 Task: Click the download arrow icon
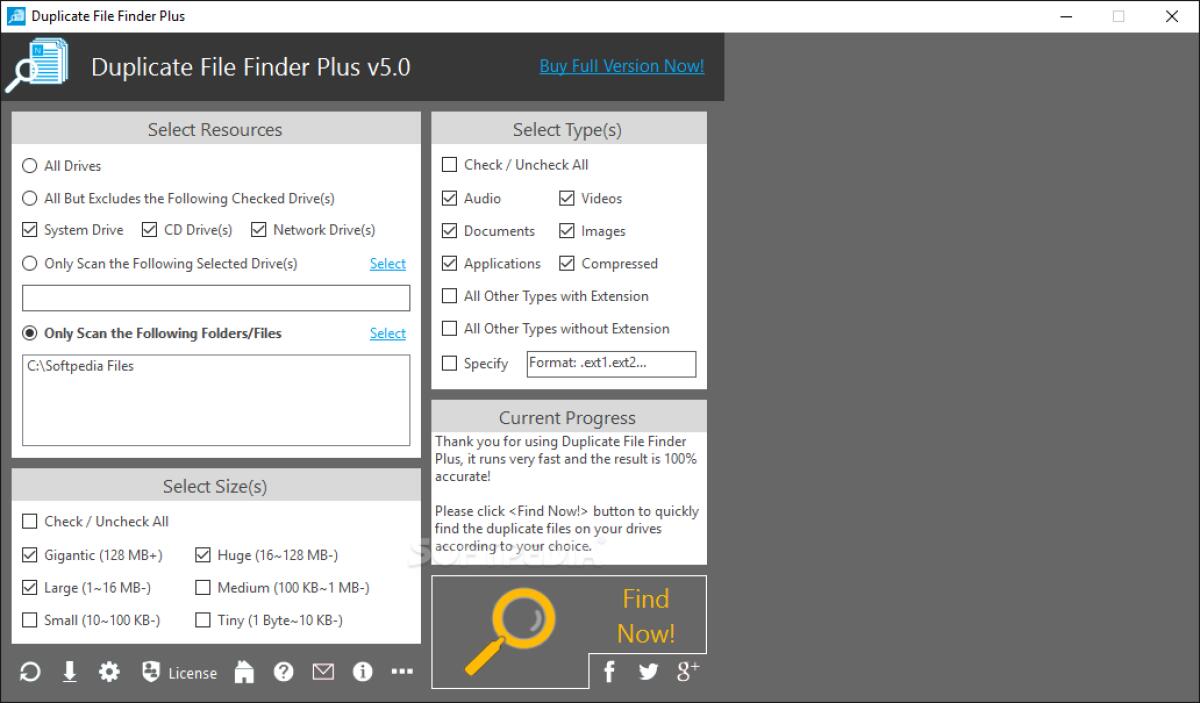[70, 672]
